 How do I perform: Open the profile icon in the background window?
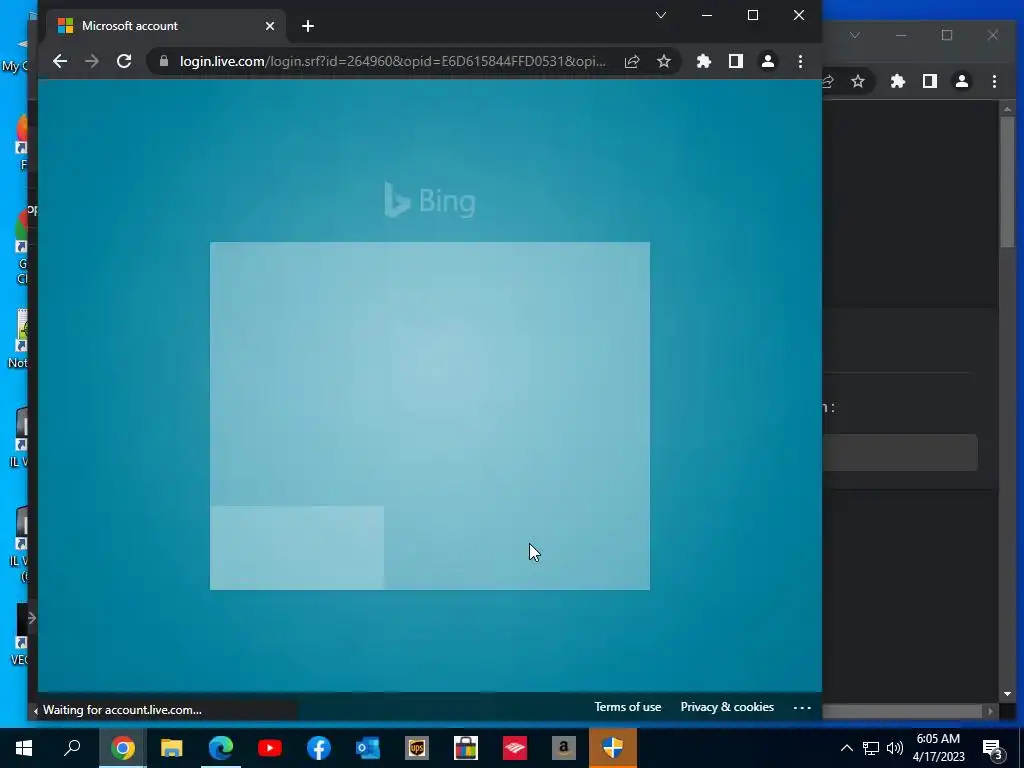pos(962,82)
